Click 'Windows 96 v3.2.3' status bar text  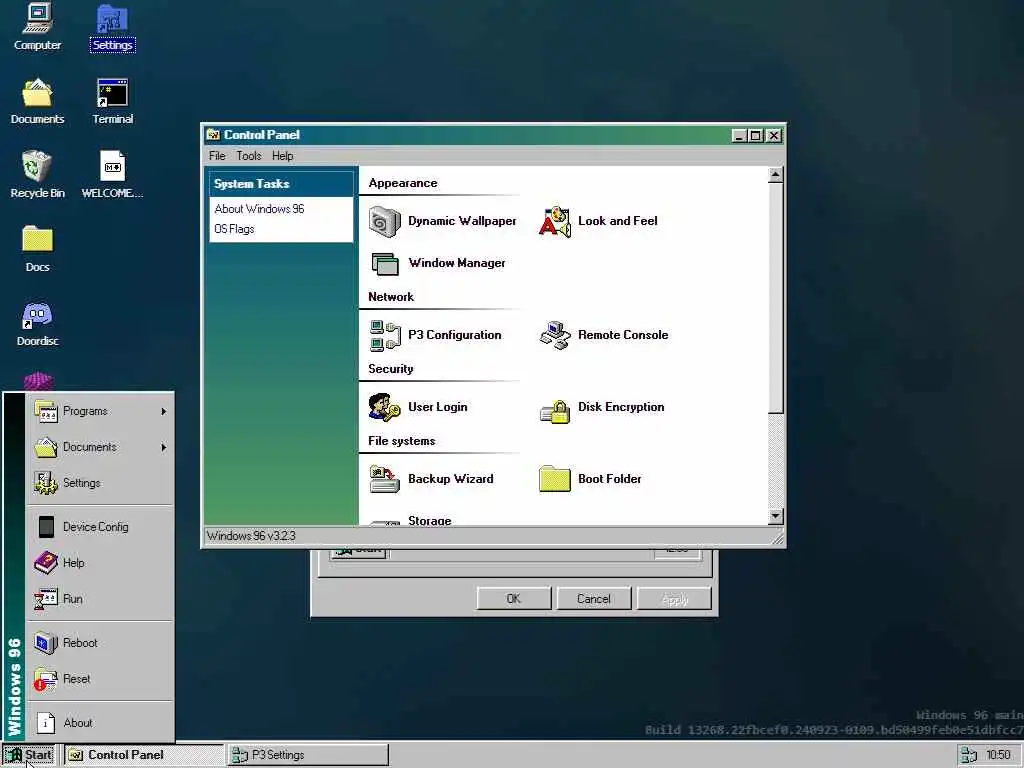[x=251, y=536]
